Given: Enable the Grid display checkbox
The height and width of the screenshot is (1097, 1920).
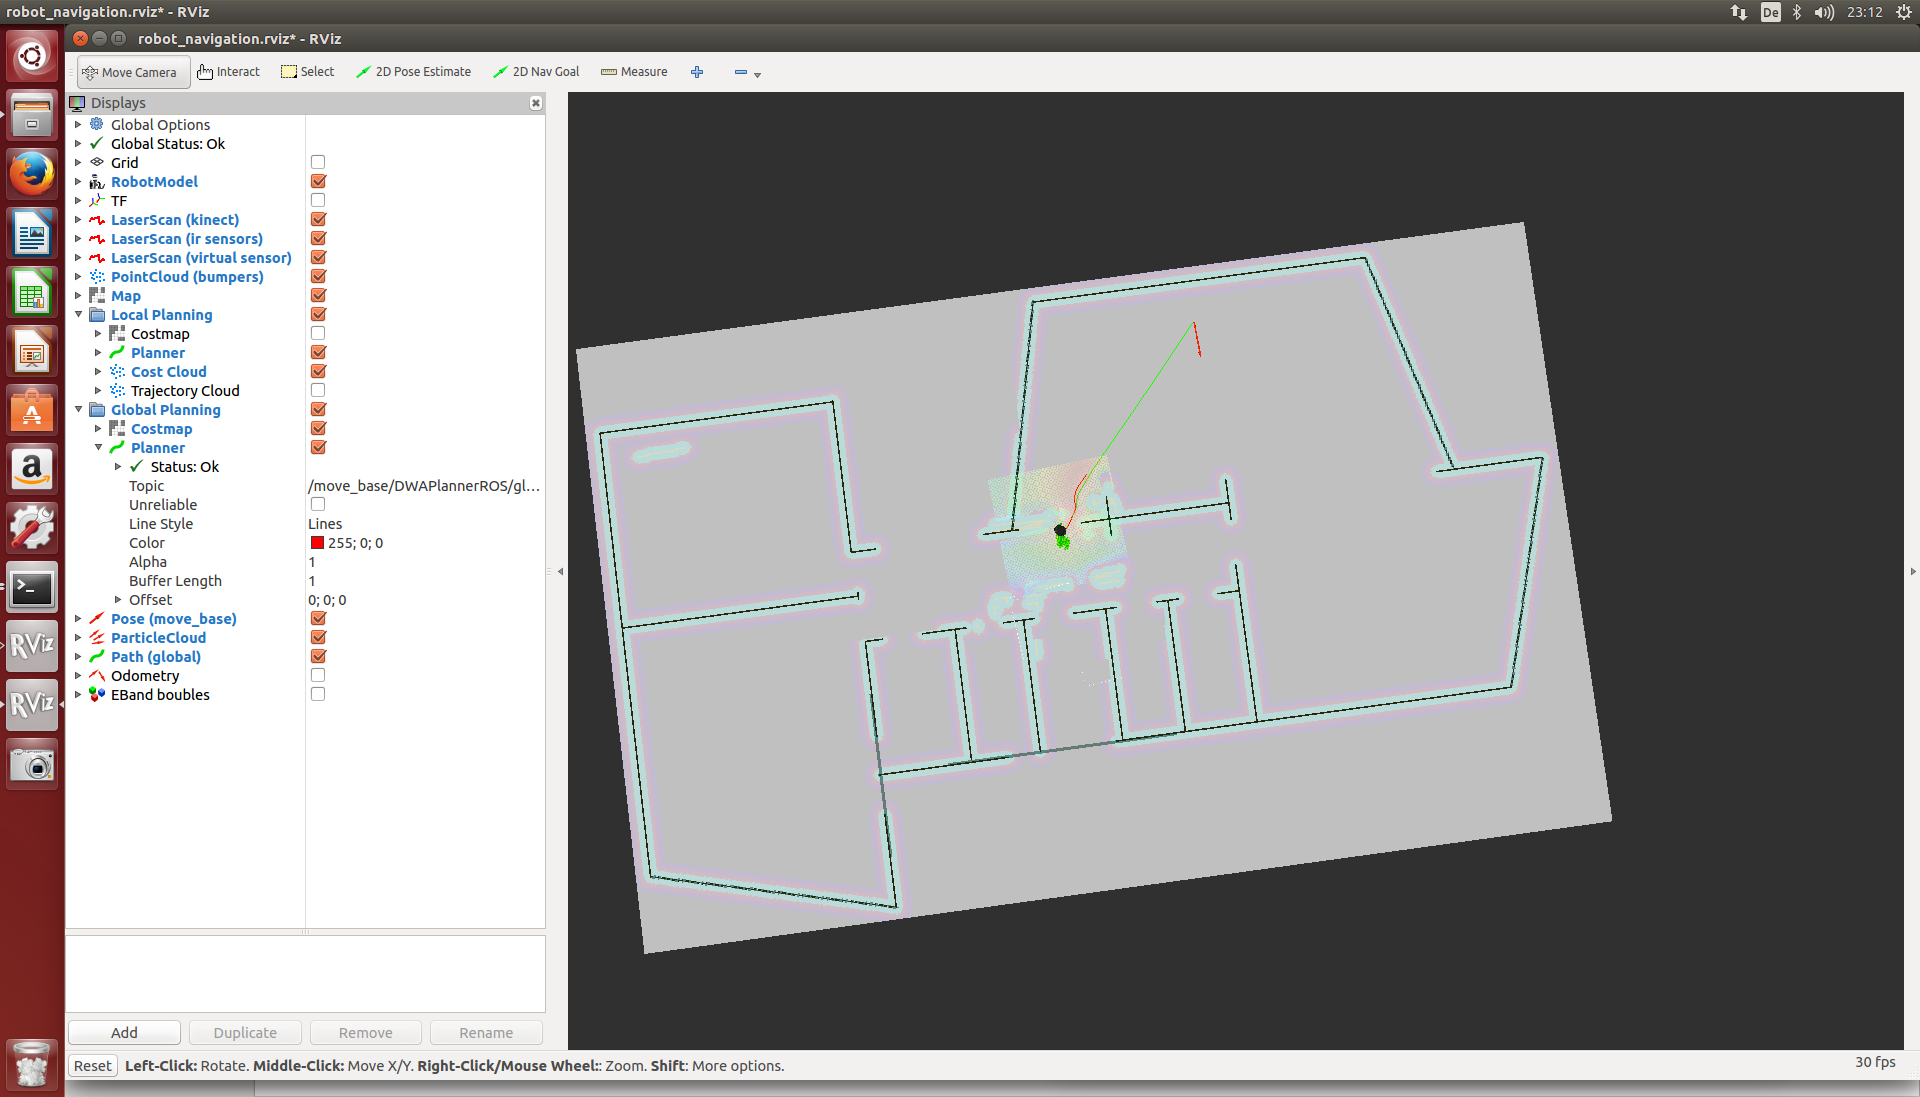Looking at the screenshot, I should click(x=318, y=162).
